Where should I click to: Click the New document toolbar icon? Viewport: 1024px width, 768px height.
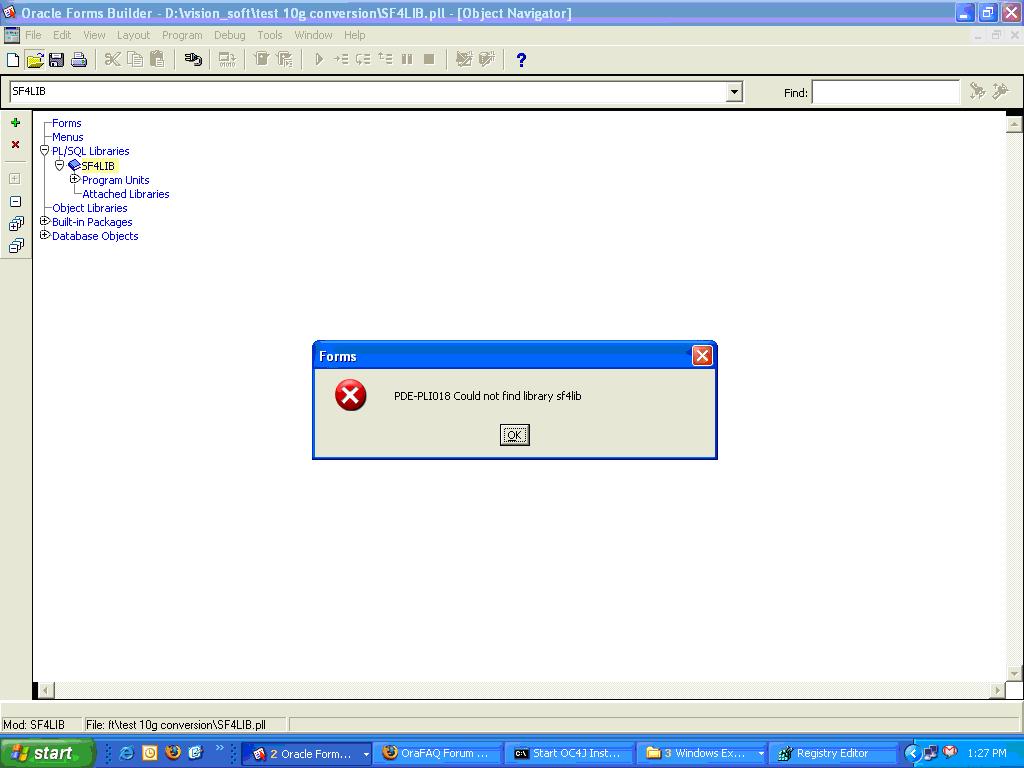pos(12,60)
